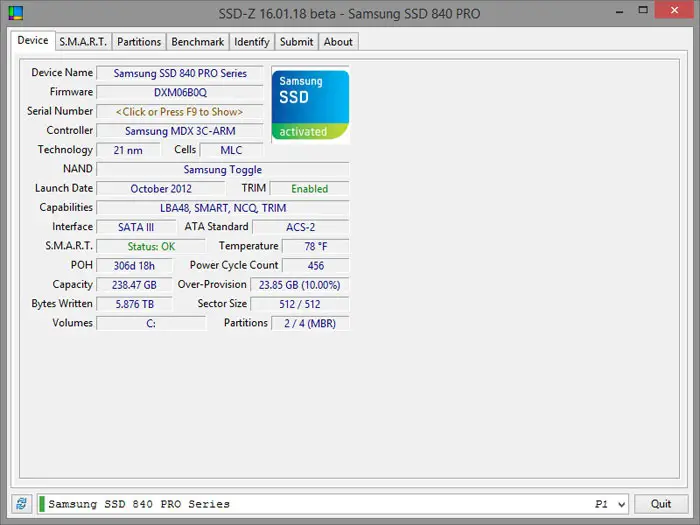The height and width of the screenshot is (525, 700).
Task: Click the volumes value 'C:'
Action: 151,323
